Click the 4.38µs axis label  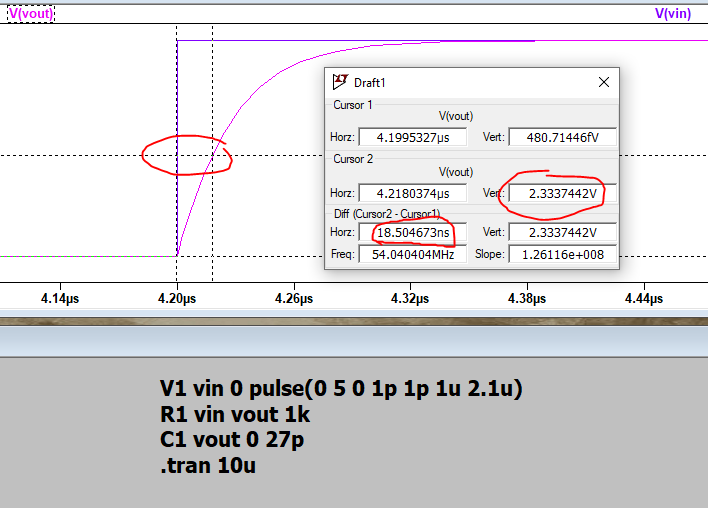pos(527,298)
